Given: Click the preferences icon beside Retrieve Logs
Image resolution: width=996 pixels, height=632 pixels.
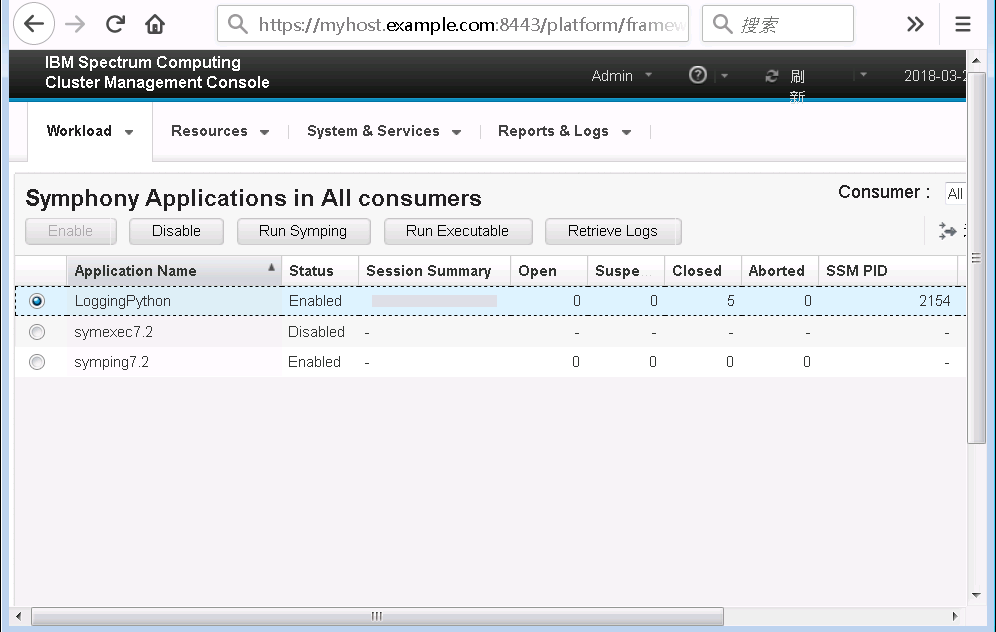Looking at the screenshot, I should tap(947, 231).
